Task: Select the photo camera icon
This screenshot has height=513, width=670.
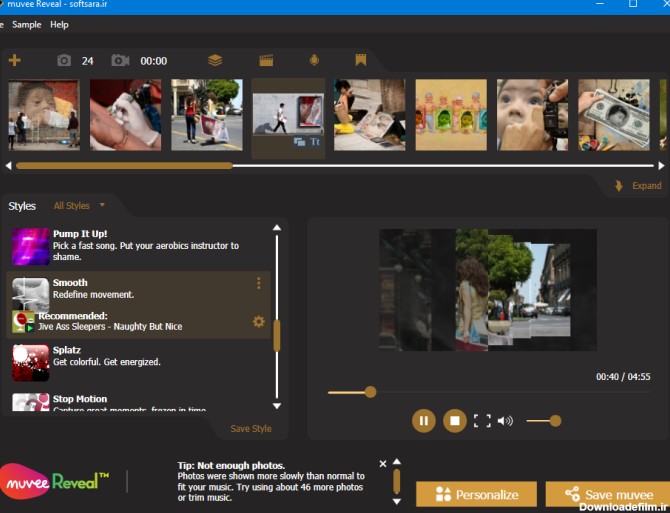Action: coord(64,60)
